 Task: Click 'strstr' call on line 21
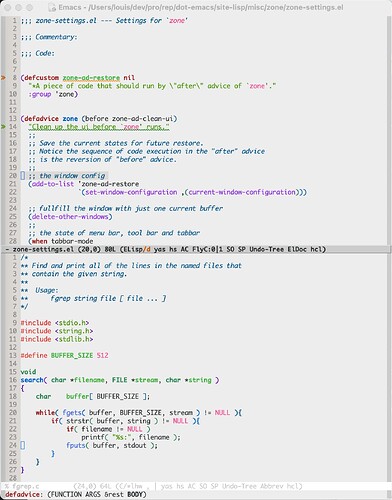coord(78,421)
